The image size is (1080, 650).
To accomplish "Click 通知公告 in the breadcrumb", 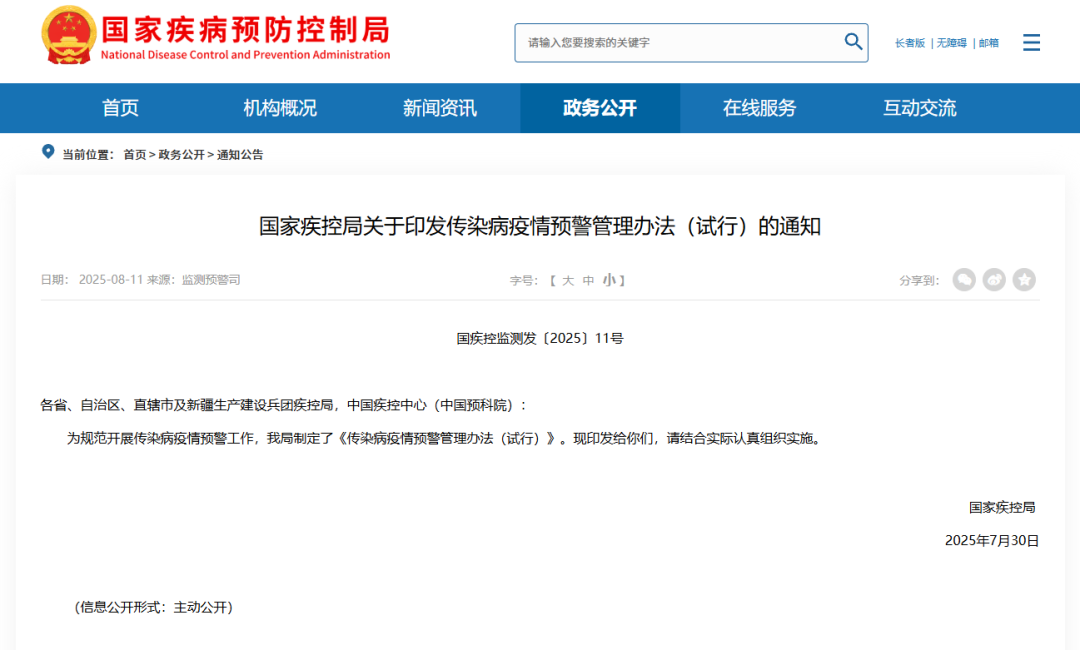I will pos(240,155).
